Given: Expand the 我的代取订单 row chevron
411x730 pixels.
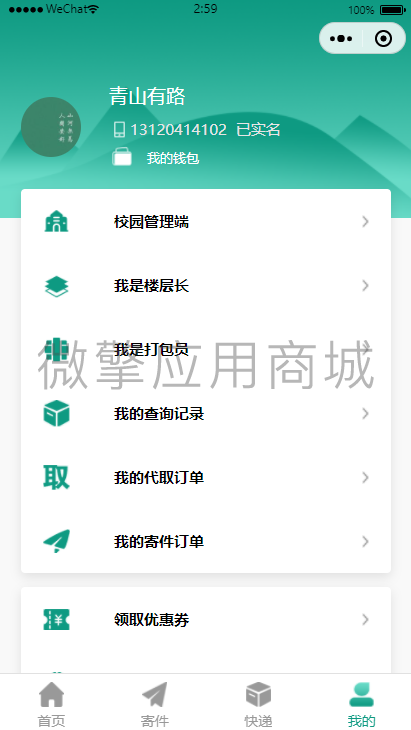Looking at the screenshot, I should [365, 477].
